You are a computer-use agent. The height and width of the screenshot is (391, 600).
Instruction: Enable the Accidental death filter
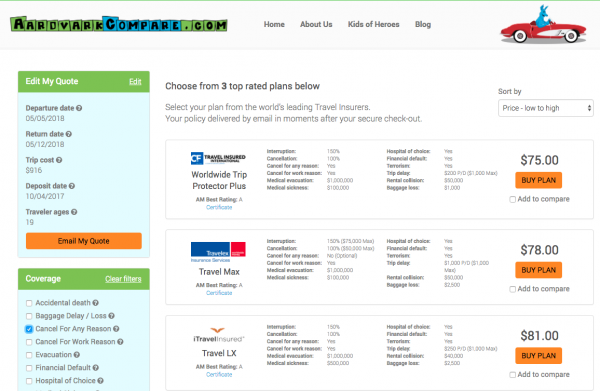tap(29, 303)
